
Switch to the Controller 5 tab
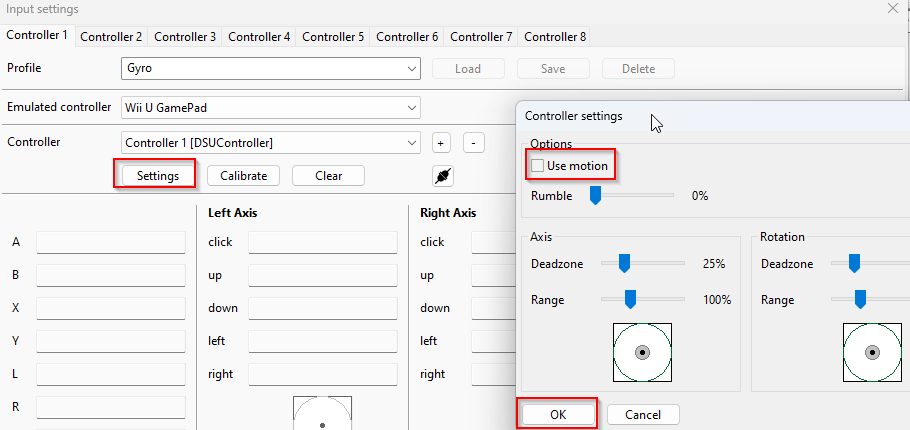pos(333,37)
